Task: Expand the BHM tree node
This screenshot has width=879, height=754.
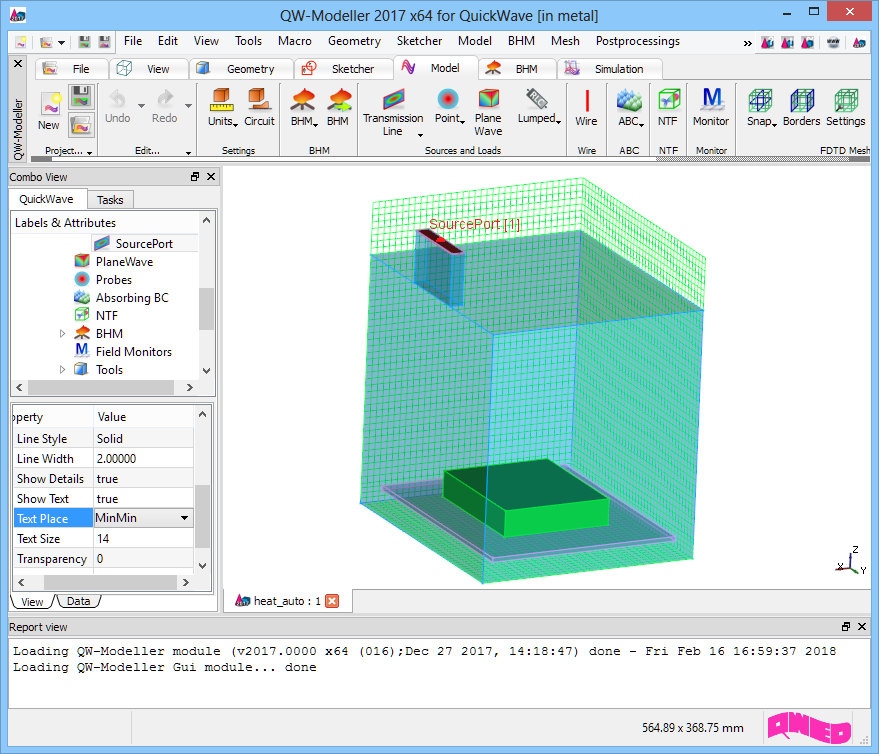Action: pyautogui.click(x=63, y=334)
